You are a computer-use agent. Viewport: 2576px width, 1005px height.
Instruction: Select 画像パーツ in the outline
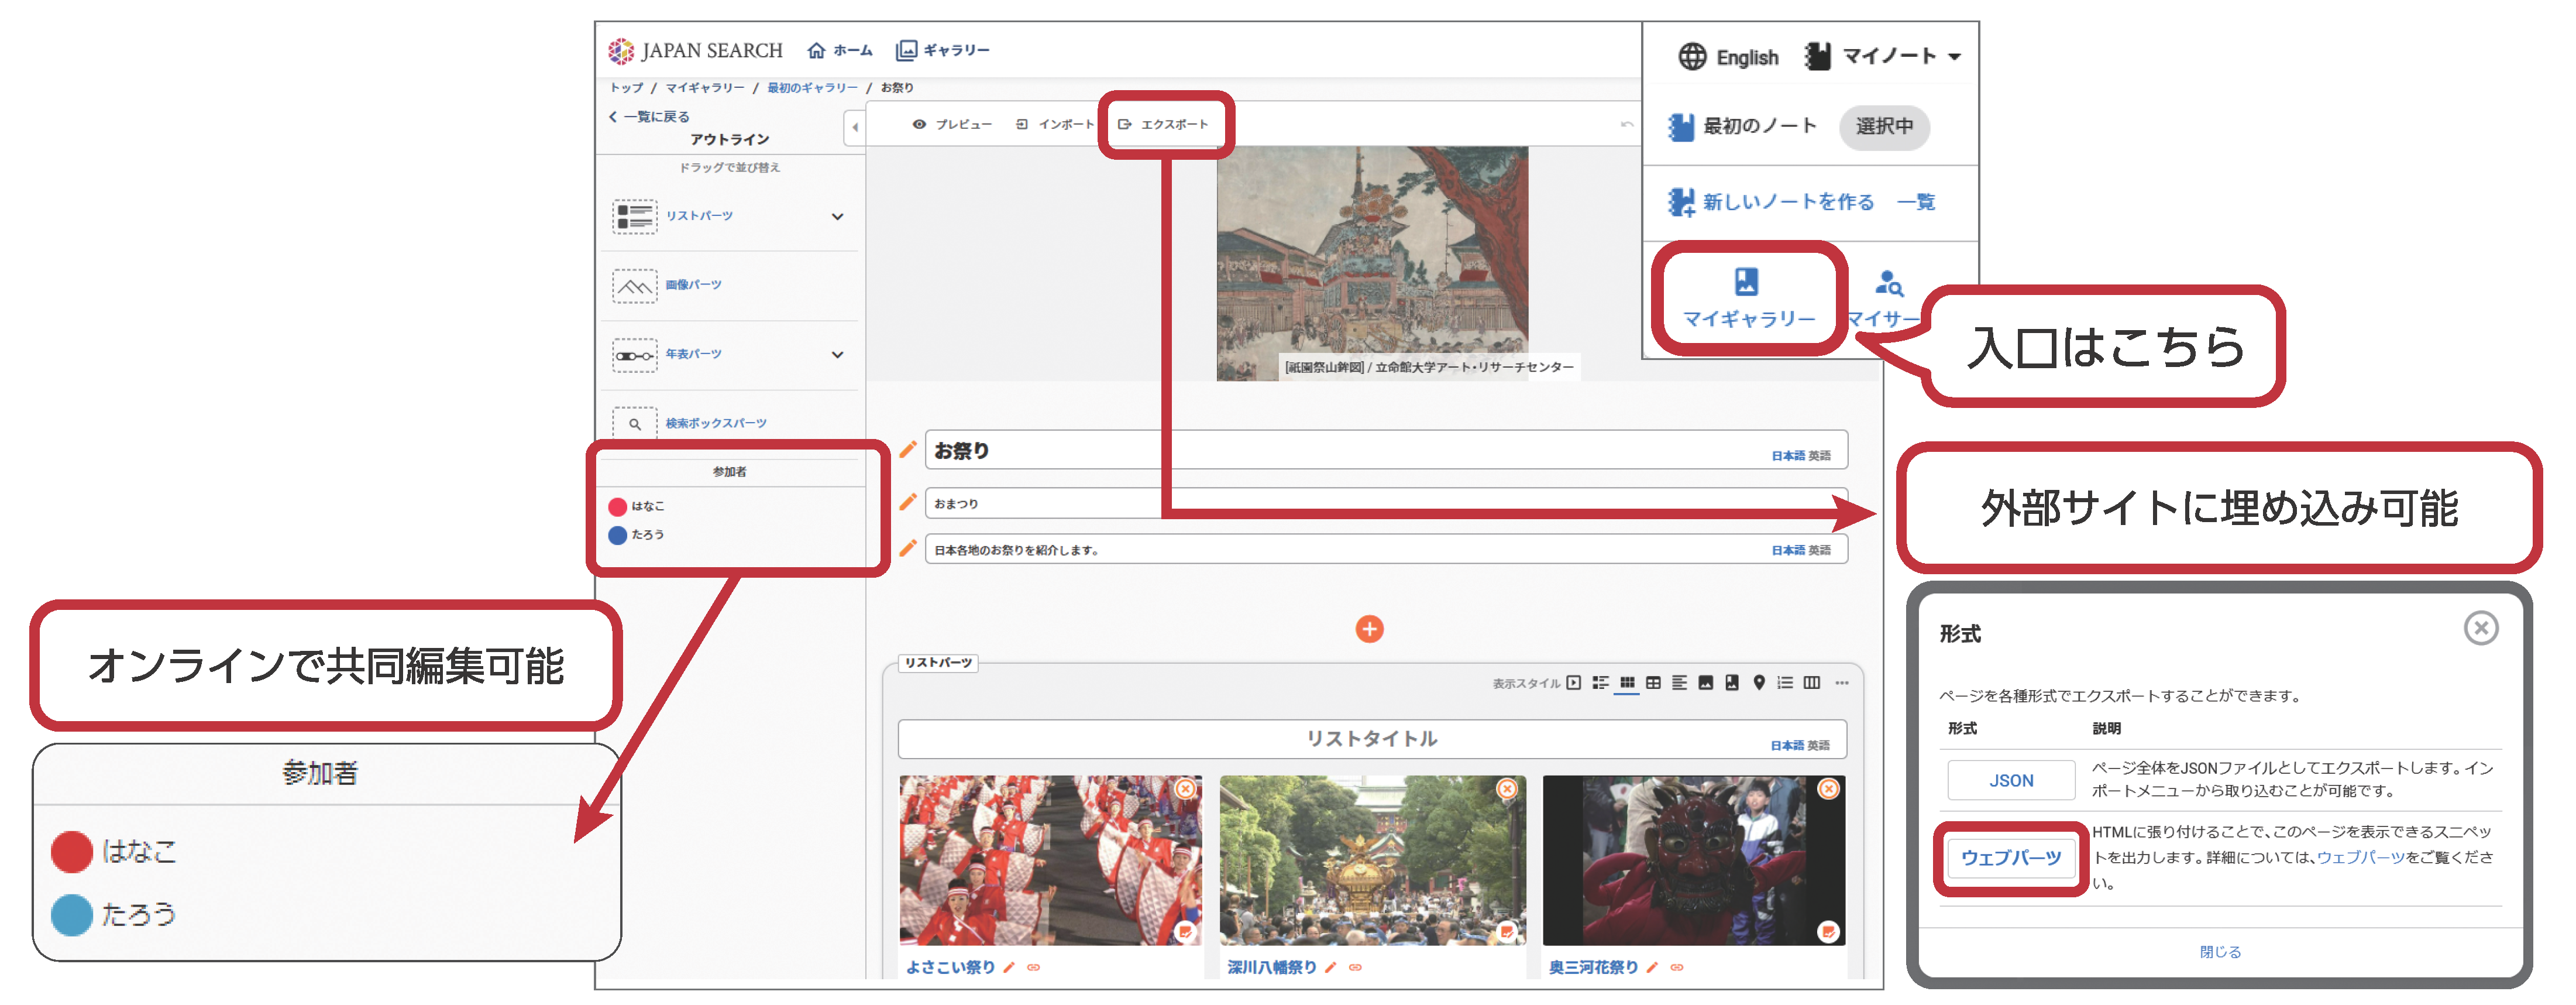point(694,285)
